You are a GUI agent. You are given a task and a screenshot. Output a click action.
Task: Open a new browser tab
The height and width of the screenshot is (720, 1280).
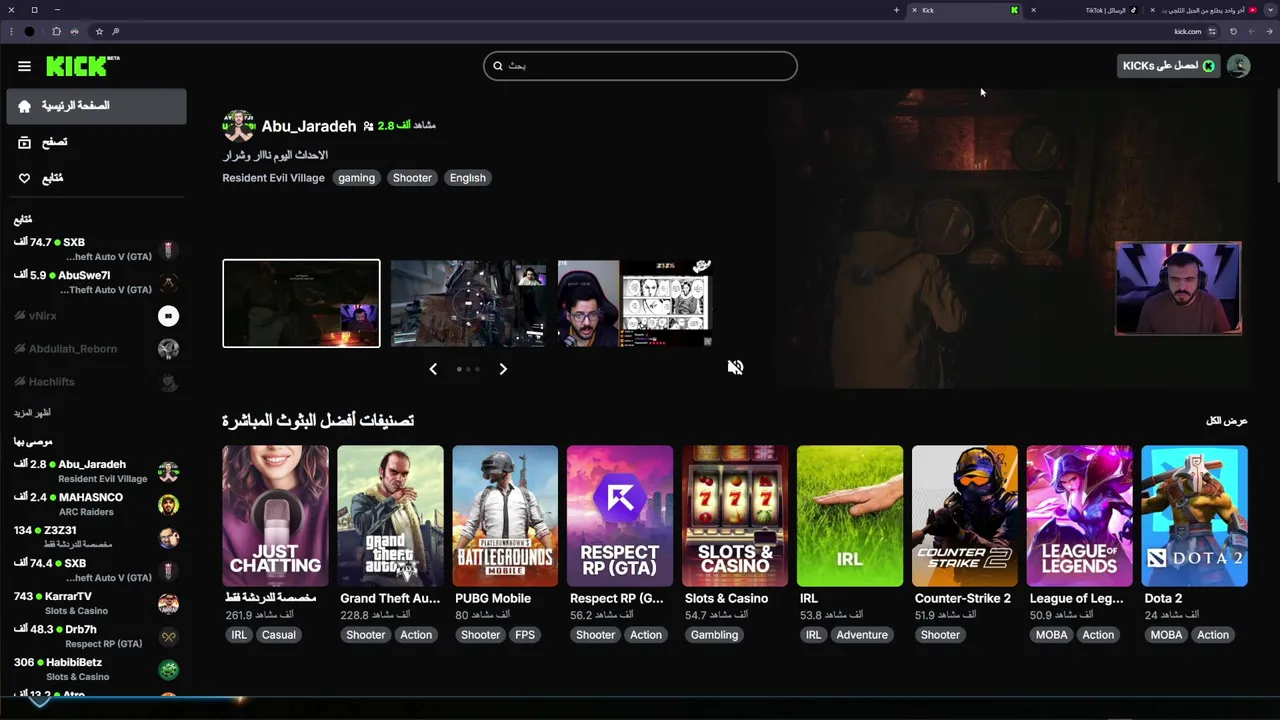click(896, 10)
